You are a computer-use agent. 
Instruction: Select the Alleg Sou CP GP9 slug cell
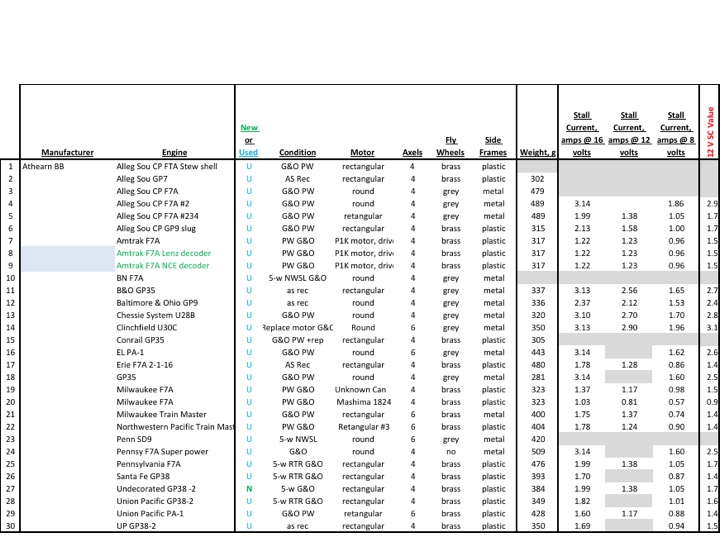click(x=156, y=229)
